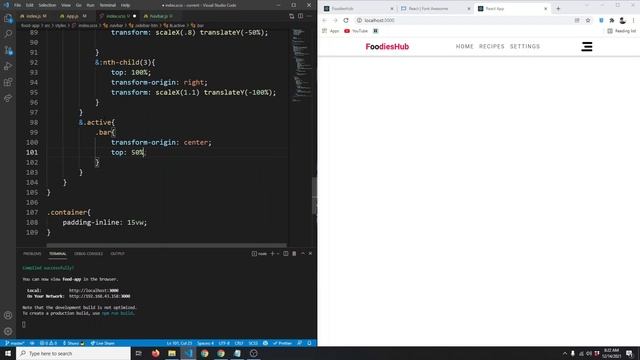
Task: Change line ending via CRLF in status bar
Action: pos(239,343)
